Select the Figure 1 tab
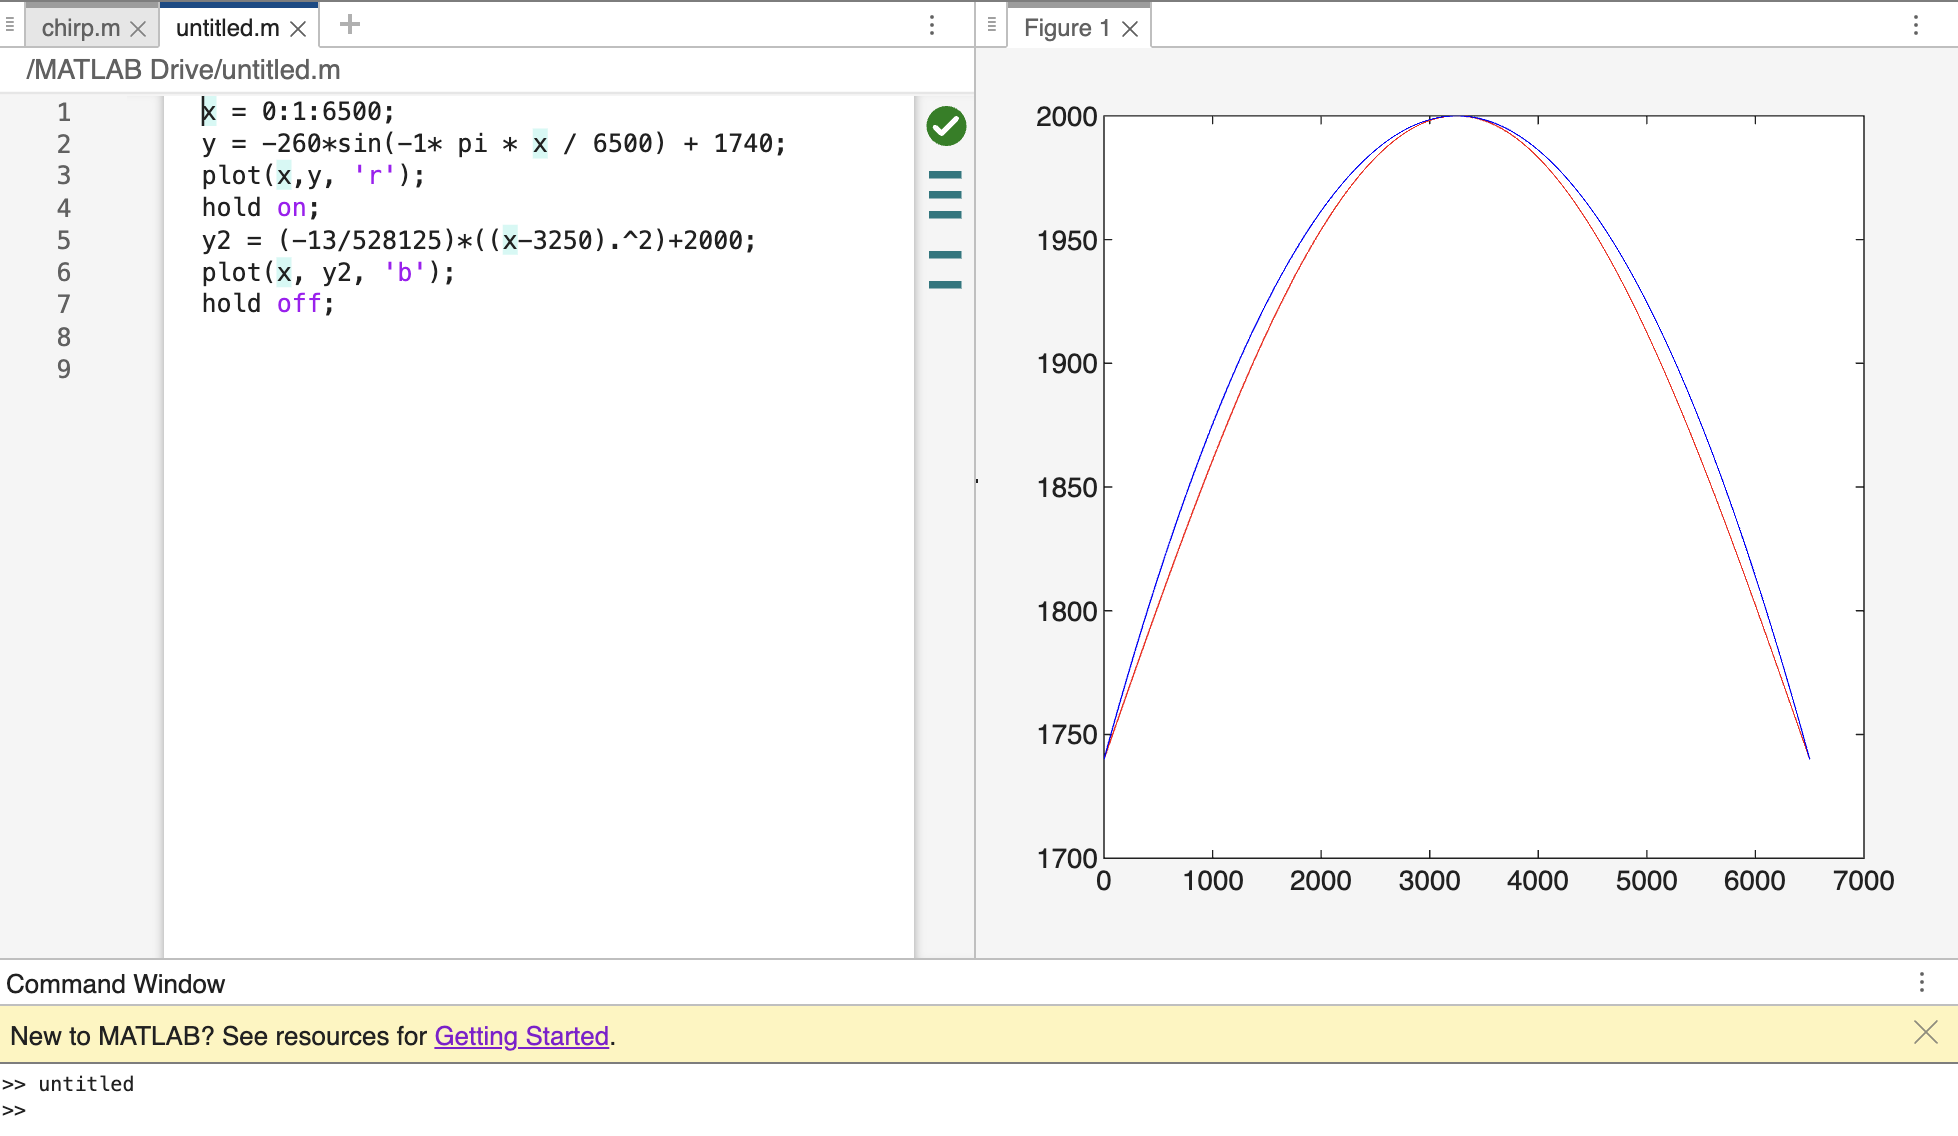This screenshot has width=1958, height=1136. pyautogui.click(x=1066, y=28)
